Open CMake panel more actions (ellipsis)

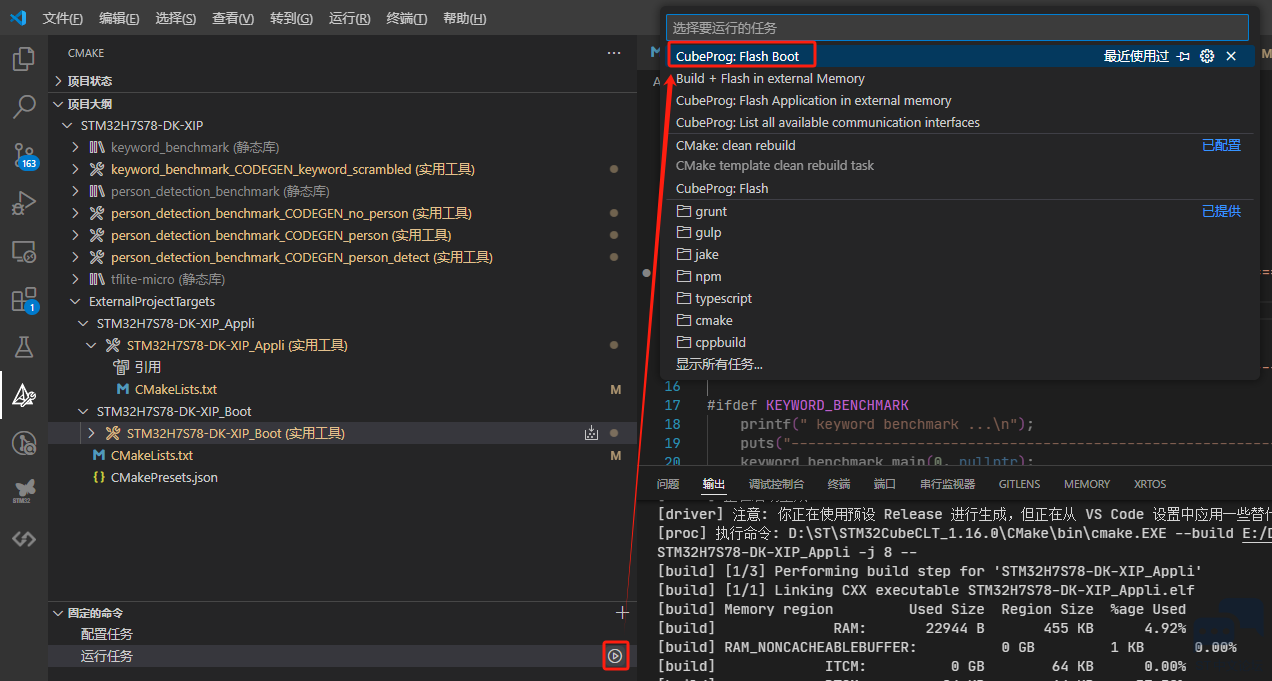[614, 53]
